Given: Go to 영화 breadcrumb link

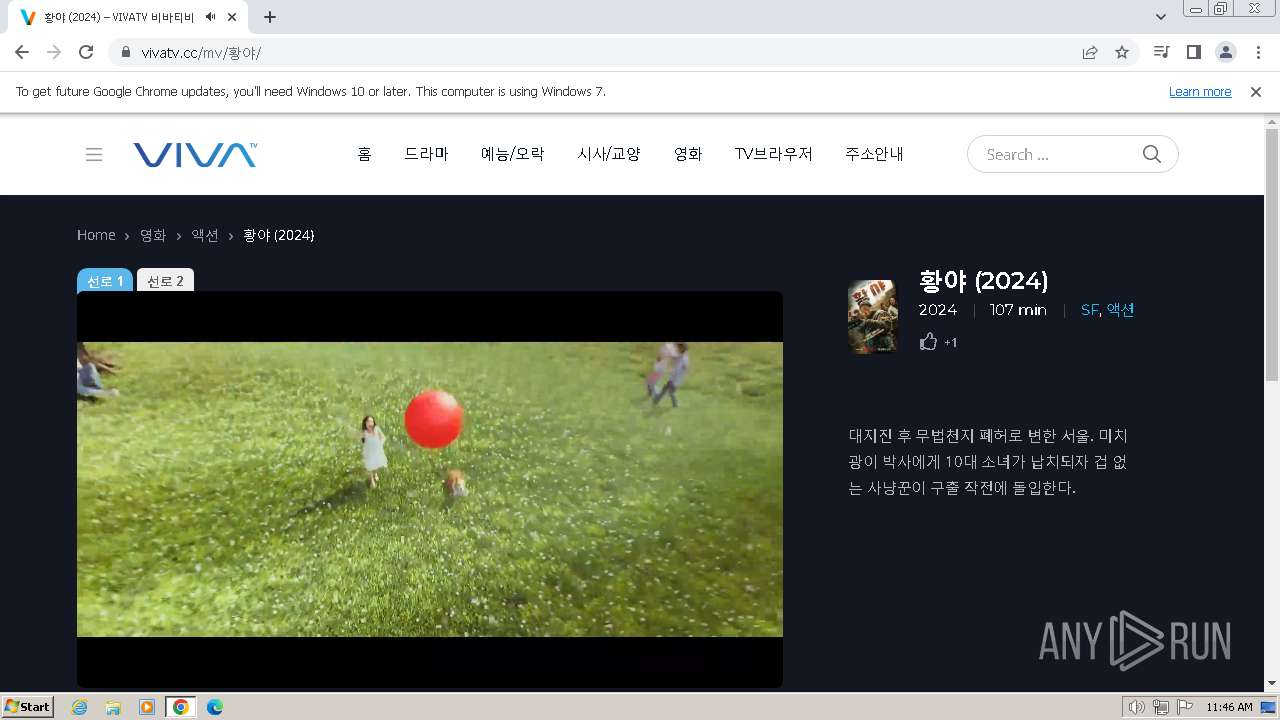Looking at the screenshot, I should point(153,235).
